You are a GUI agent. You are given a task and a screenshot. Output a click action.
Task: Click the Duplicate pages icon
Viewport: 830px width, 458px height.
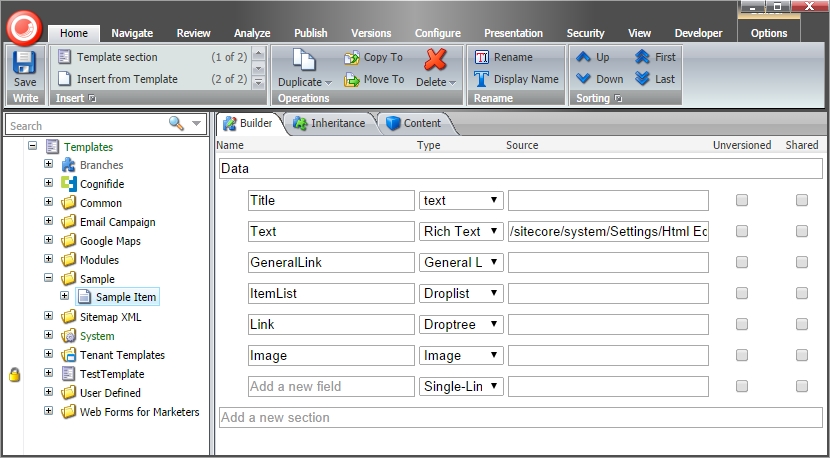pyautogui.click(x=304, y=60)
